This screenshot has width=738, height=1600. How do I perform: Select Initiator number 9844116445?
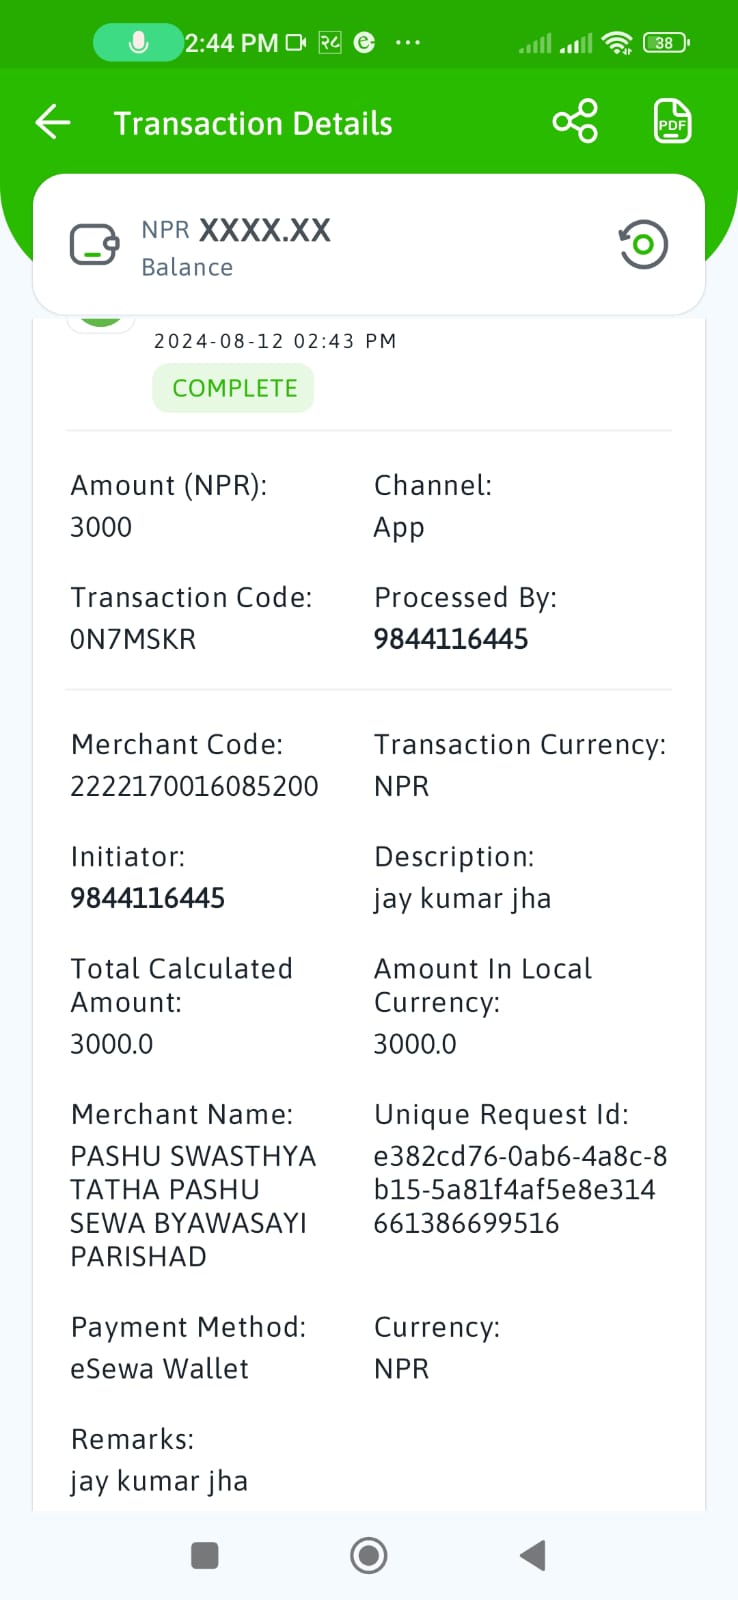(148, 898)
